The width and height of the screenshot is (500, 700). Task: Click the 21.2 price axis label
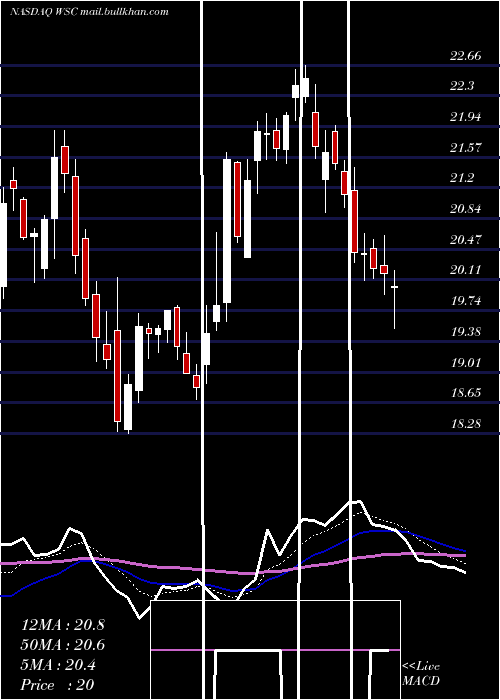point(462,178)
